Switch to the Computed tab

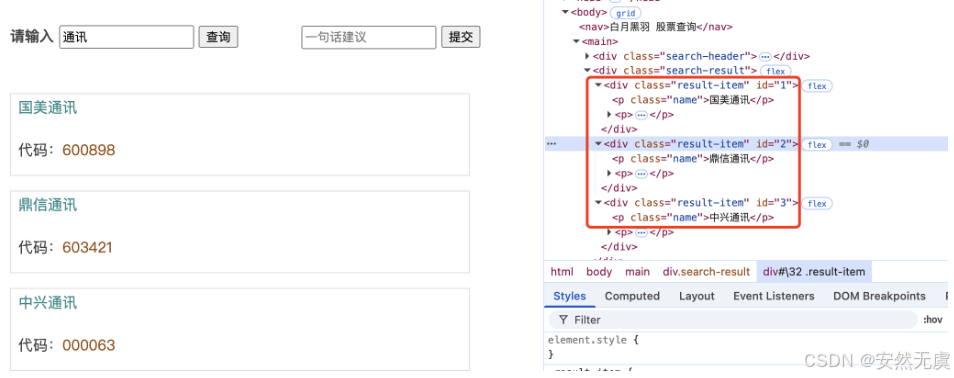(x=632, y=296)
